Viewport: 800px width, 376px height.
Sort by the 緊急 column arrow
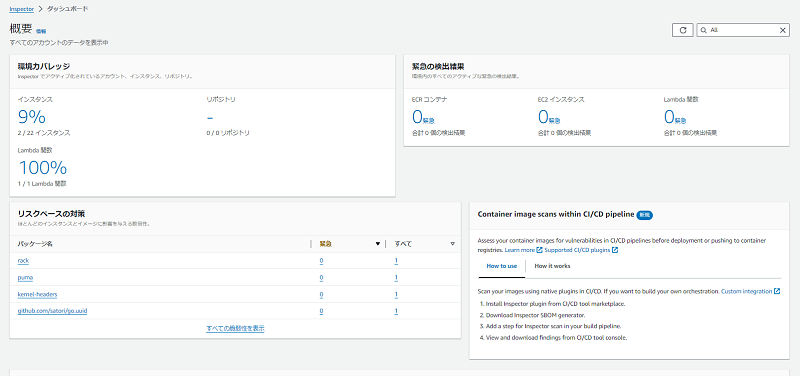pos(378,244)
